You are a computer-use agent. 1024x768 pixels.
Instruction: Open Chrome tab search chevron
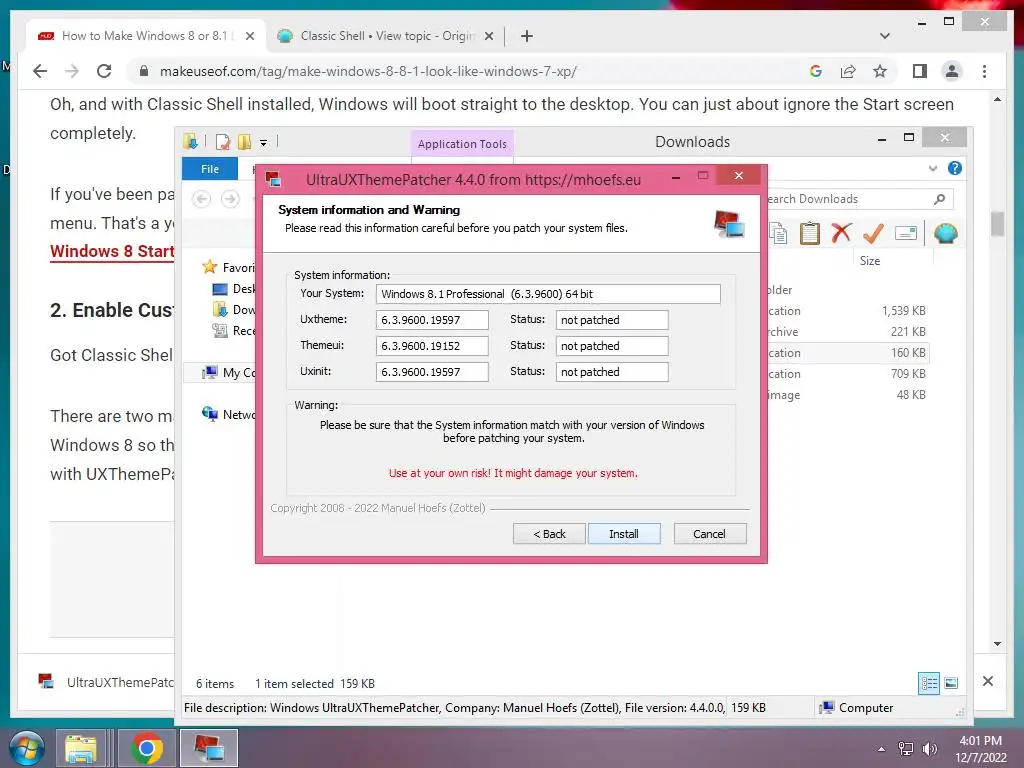click(x=885, y=36)
